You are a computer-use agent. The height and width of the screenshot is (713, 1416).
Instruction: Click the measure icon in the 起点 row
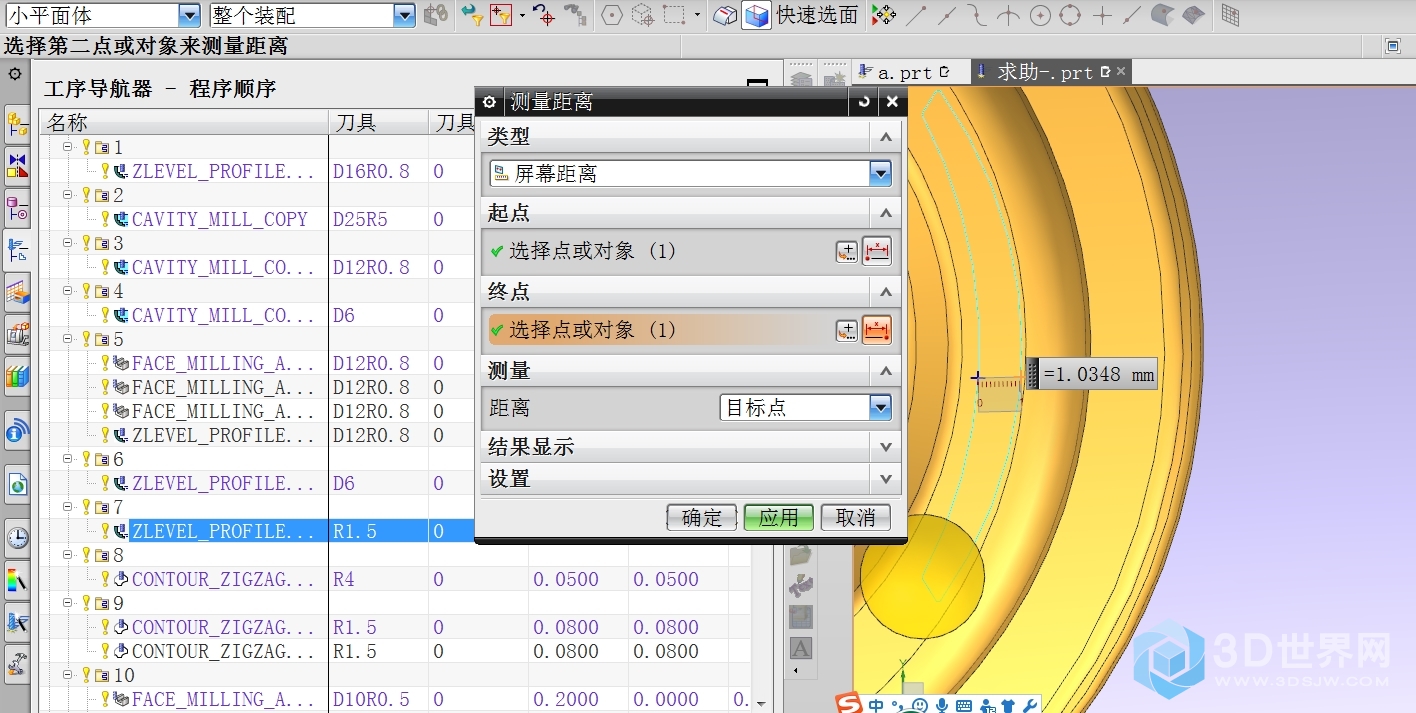[x=876, y=252]
